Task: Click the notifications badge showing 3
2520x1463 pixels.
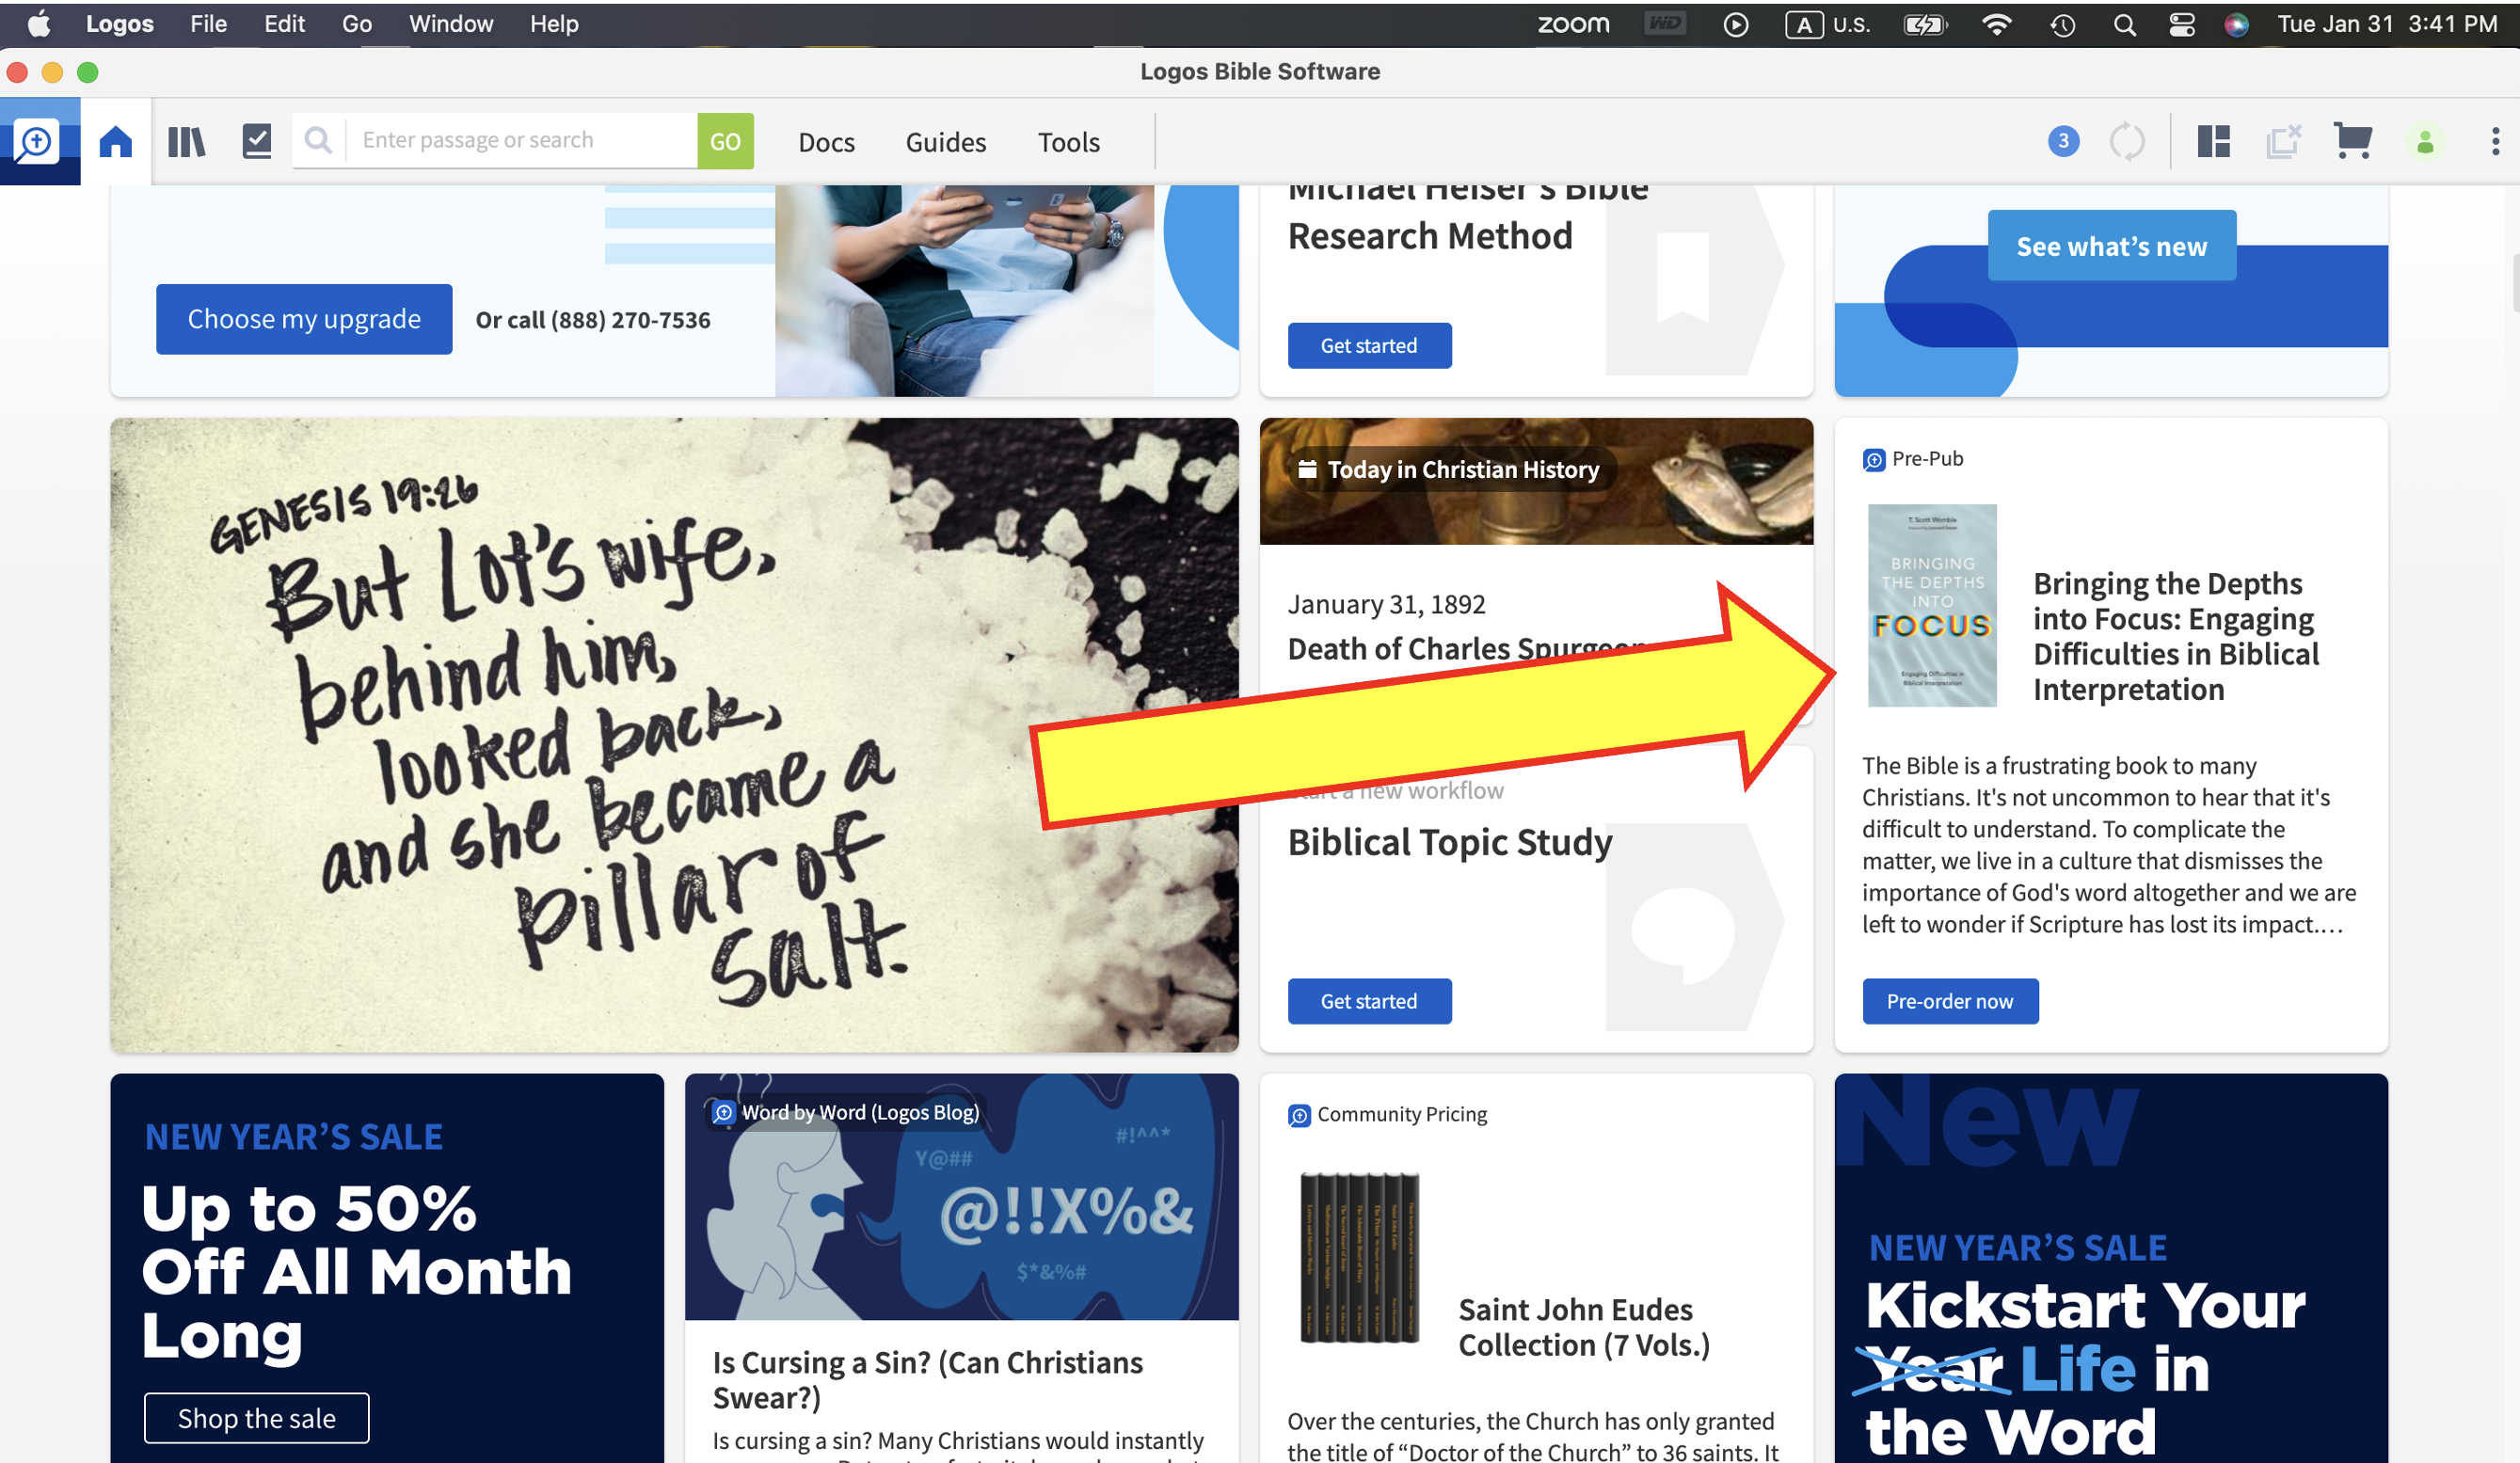Action: click(x=2063, y=142)
